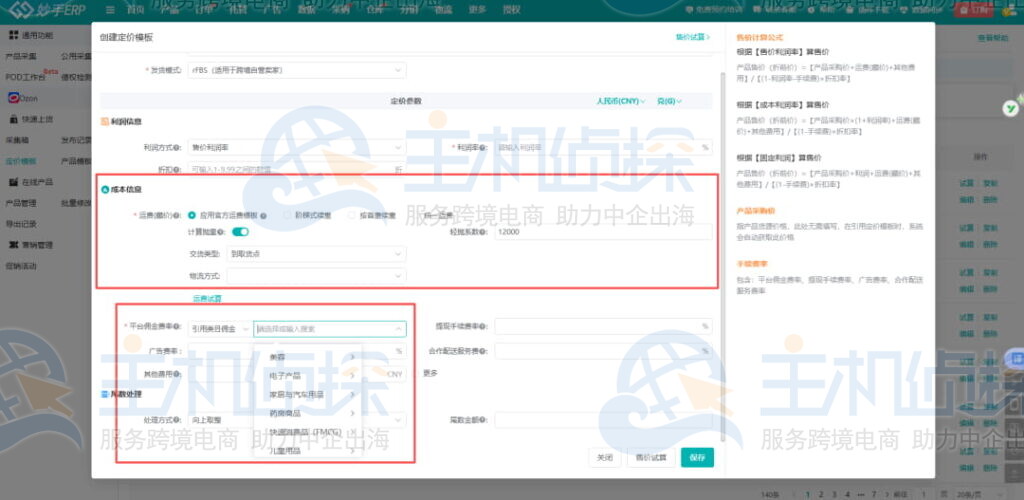
Task: Click help icon beside 尾数金额 label
Action: point(484,420)
